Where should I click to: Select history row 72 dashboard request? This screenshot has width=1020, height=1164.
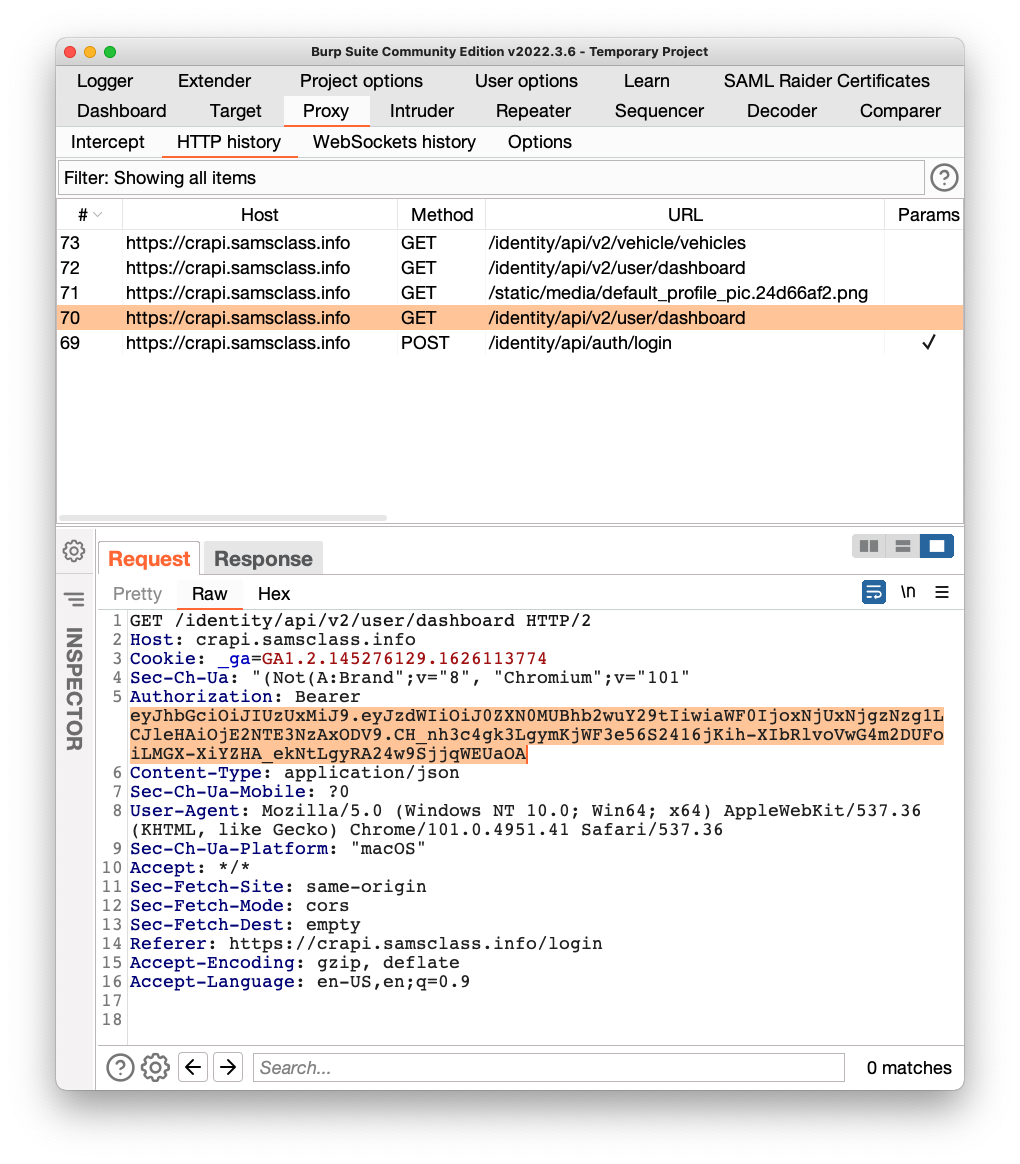[x=510, y=268]
